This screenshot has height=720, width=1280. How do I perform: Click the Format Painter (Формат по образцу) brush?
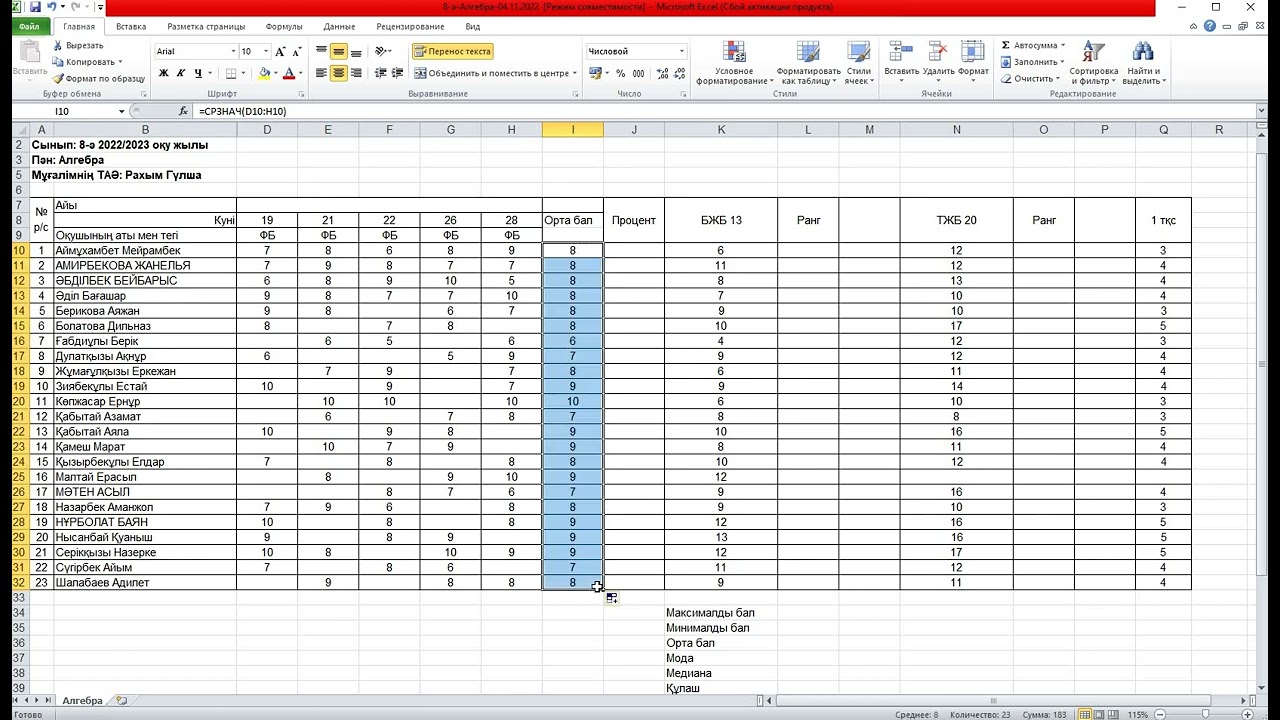pyautogui.click(x=58, y=78)
